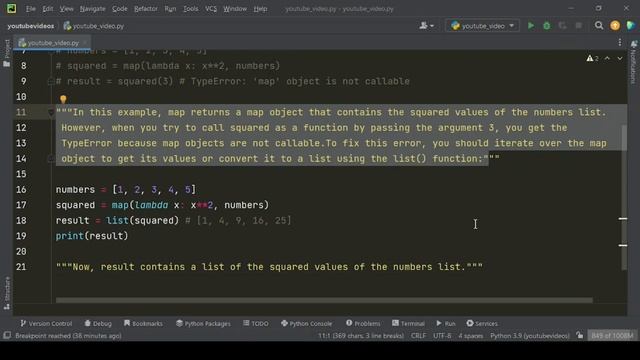Click the word 'lambda' on line 17
This screenshot has height=360, width=640.
tap(151, 205)
